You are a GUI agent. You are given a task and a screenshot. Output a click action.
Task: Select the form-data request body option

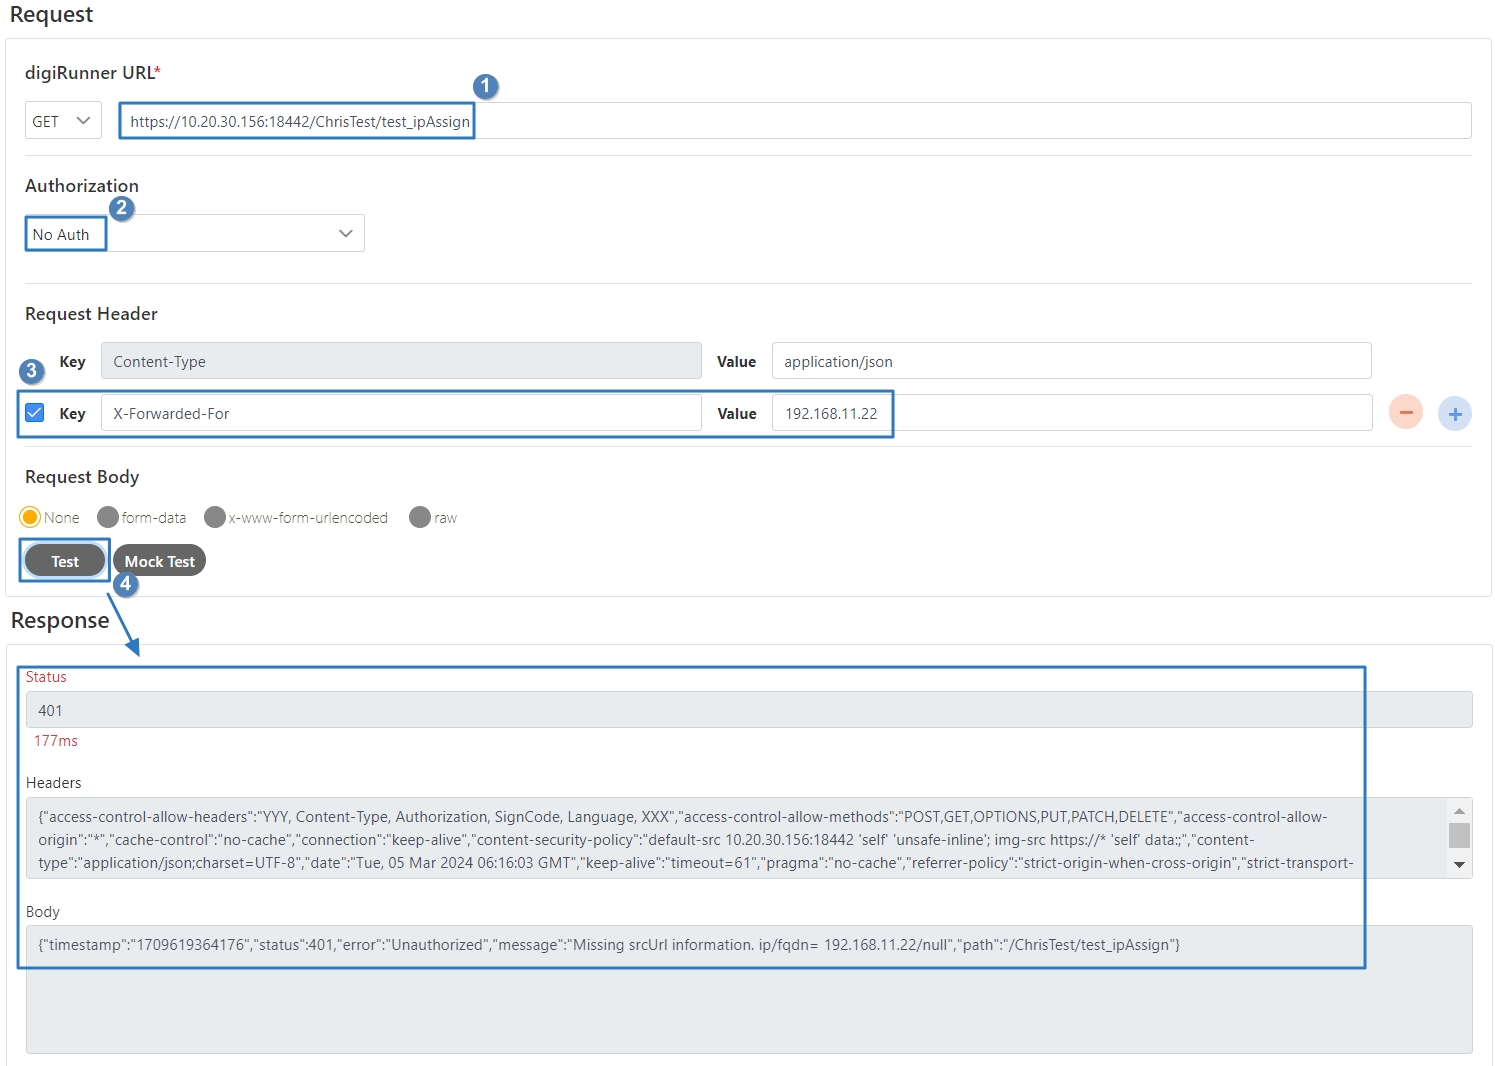pos(108,517)
